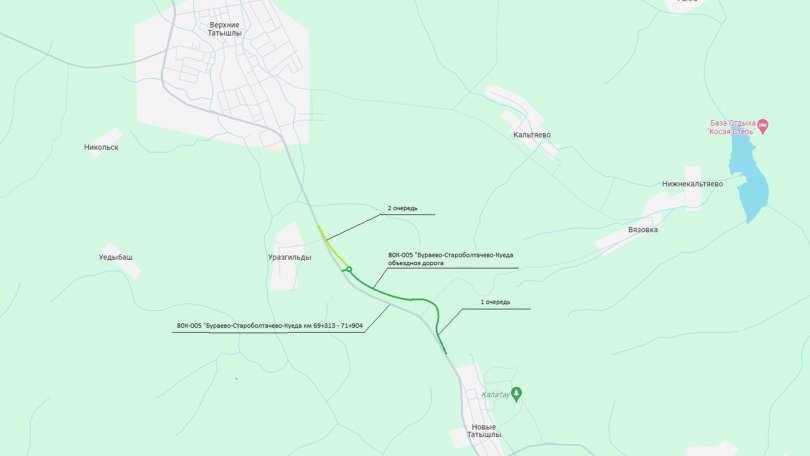This screenshot has width=810, height=456.
Task: Select the Уедыбаш village label
Action: (116, 257)
